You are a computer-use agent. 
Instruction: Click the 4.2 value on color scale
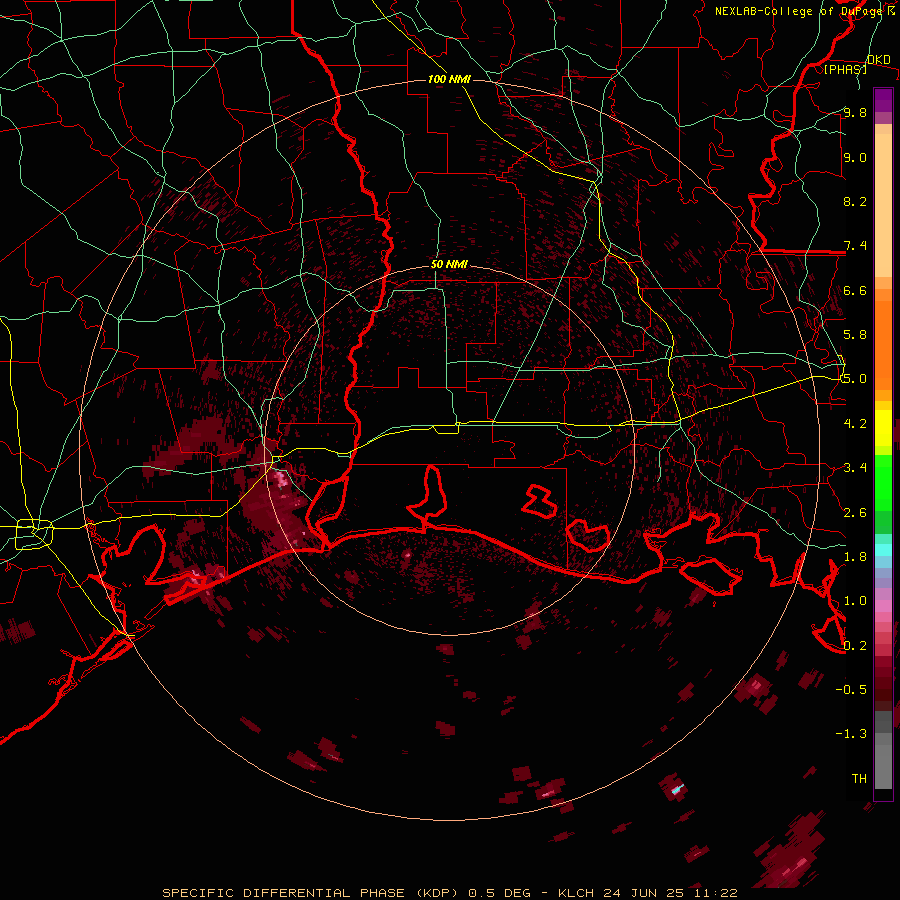(855, 424)
